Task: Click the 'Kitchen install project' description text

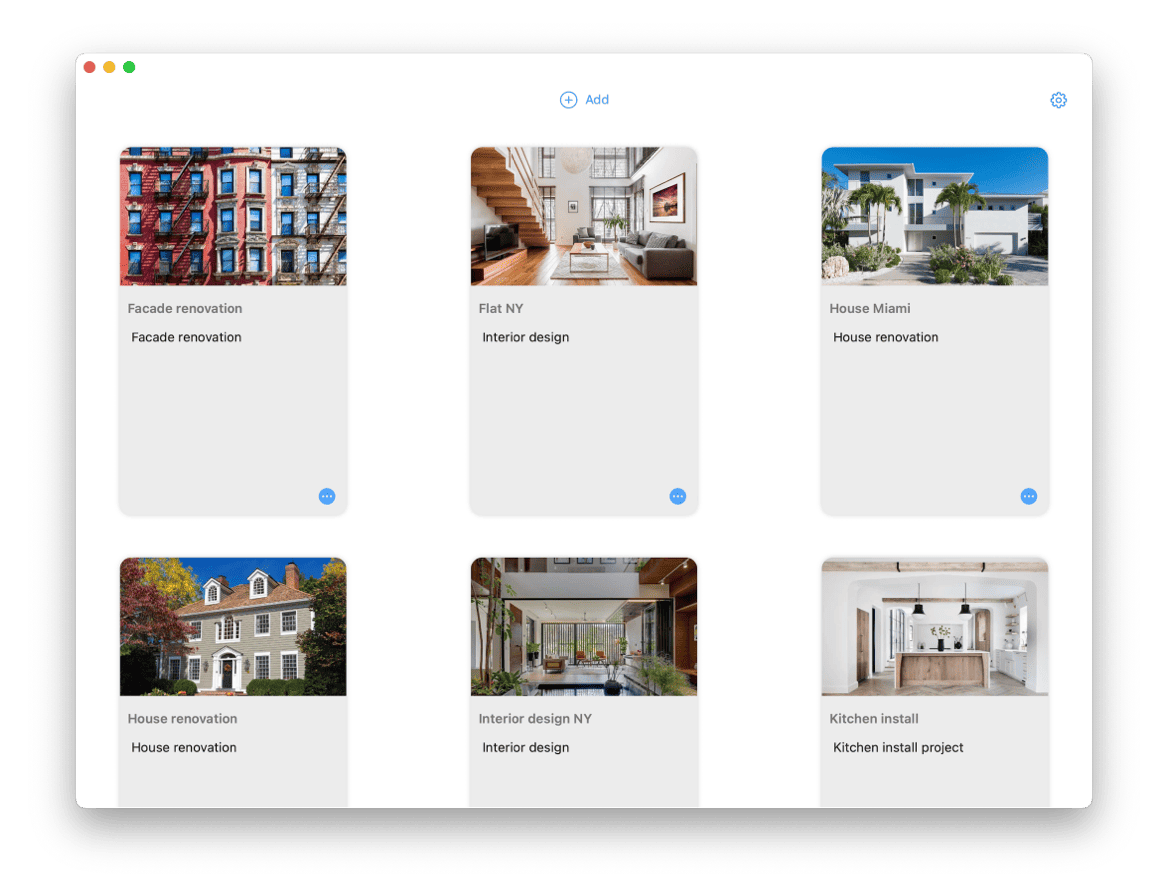Action: (x=898, y=747)
